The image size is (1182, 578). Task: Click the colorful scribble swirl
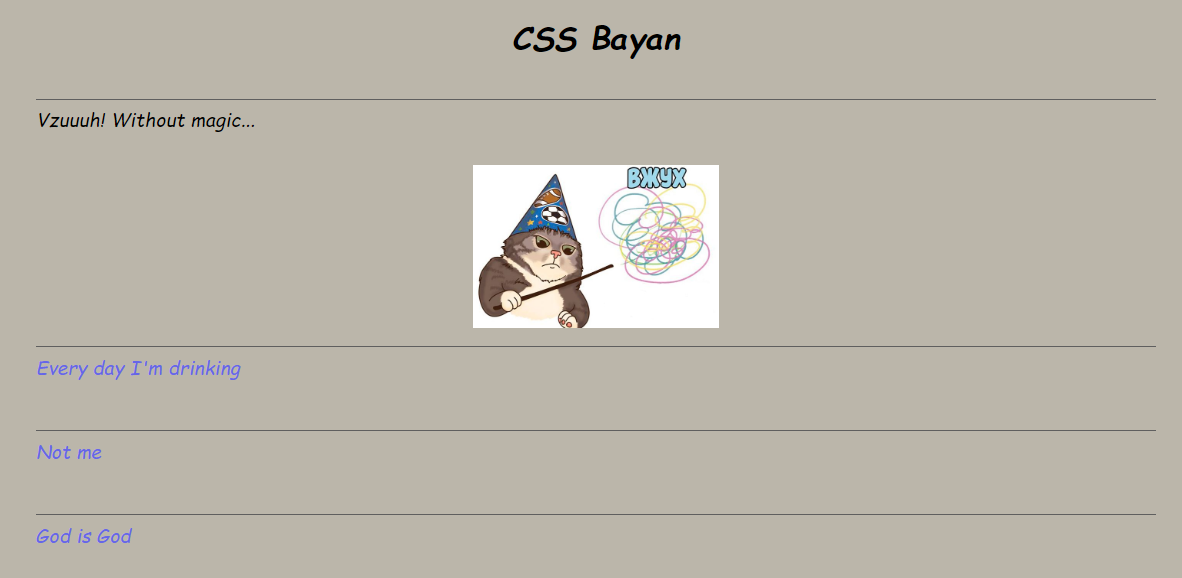click(655, 232)
